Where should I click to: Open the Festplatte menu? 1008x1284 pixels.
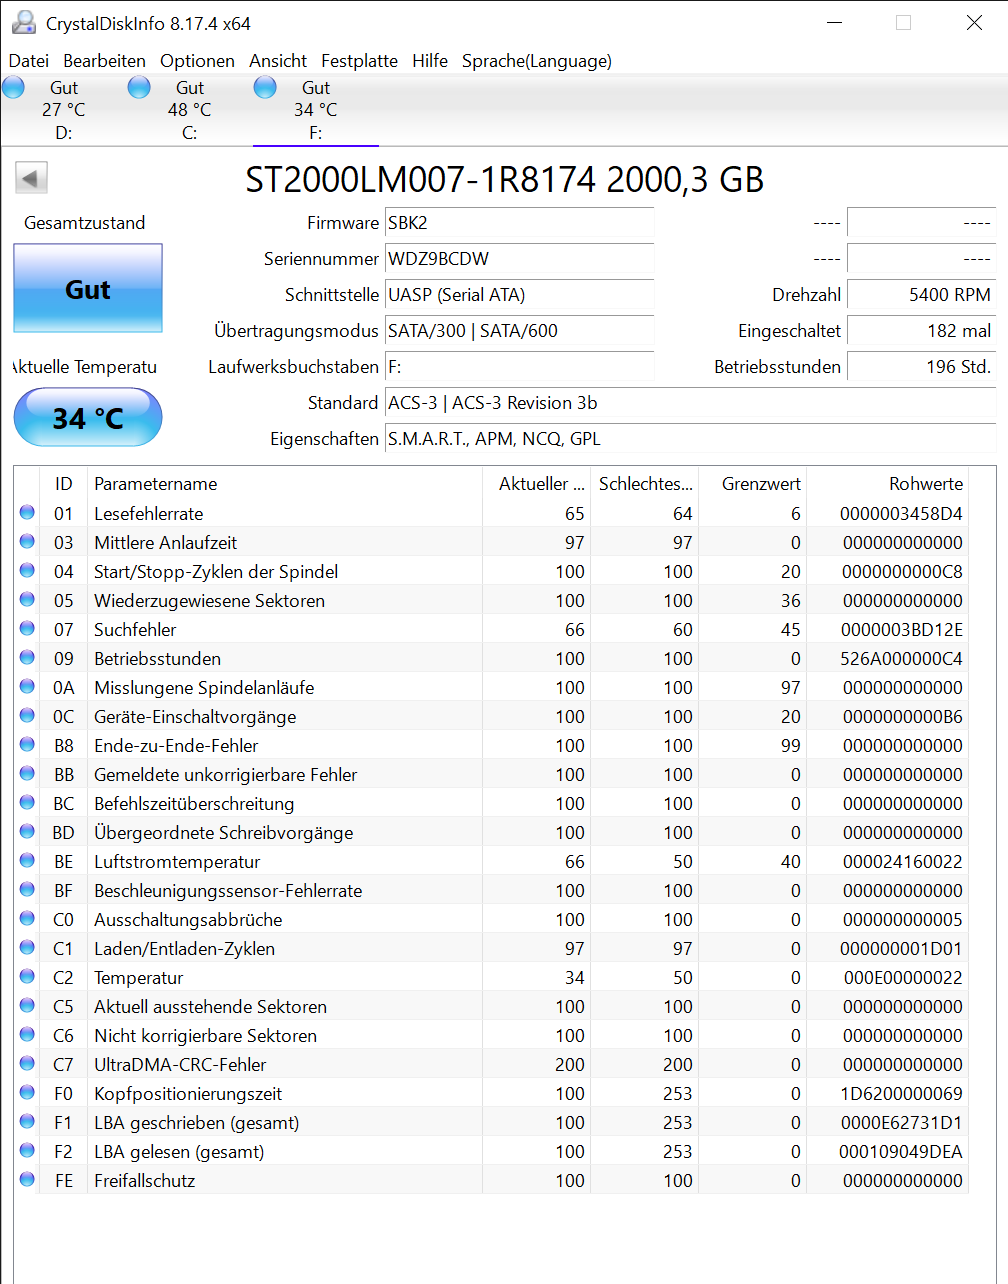click(359, 61)
